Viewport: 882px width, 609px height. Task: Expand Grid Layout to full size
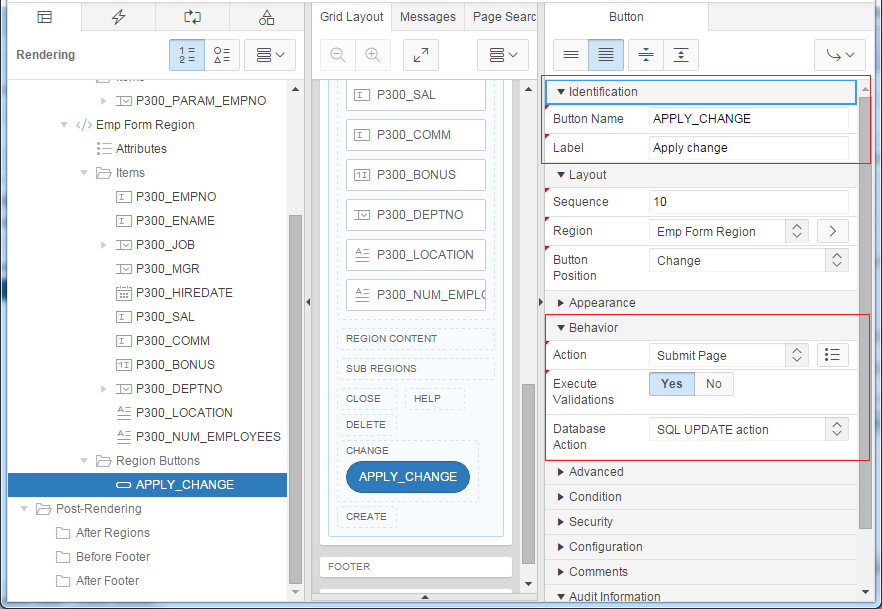tap(421, 55)
